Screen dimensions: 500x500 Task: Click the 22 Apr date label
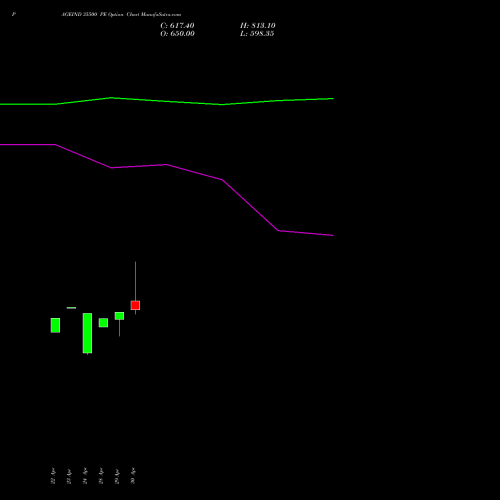(x=53, y=476)
